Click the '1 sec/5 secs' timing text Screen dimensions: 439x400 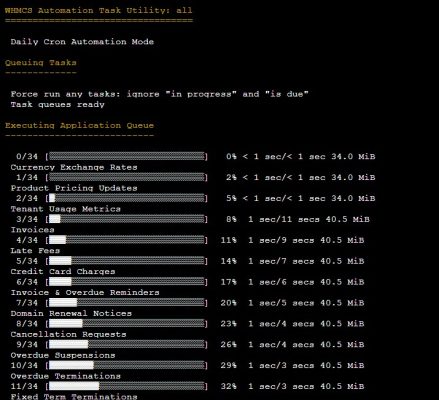(281, 303)
